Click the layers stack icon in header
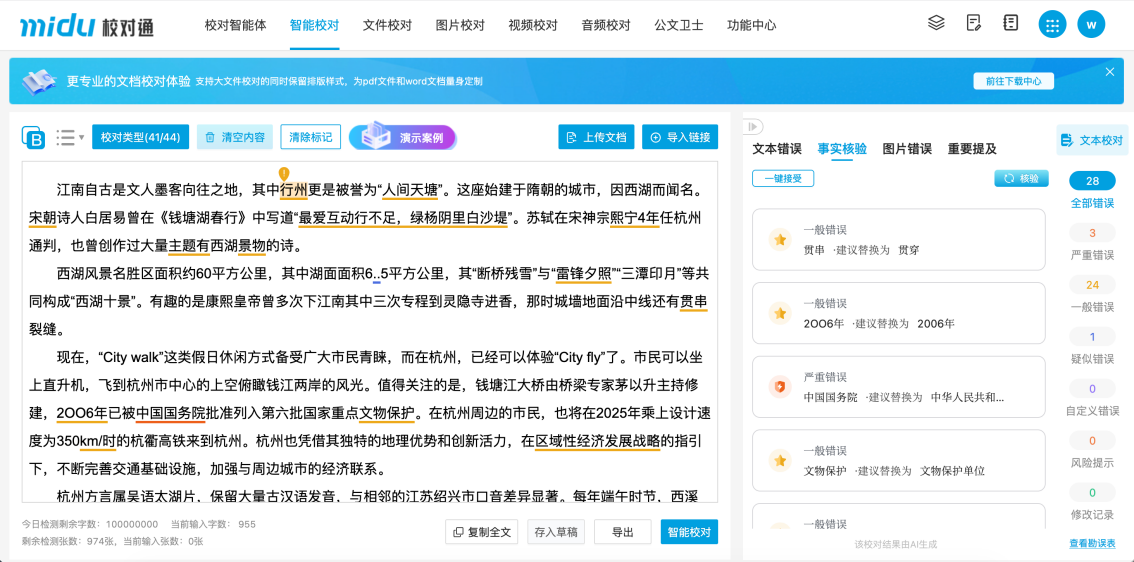This screenshot has width=1134, height=562. pyautogui.click(x=936, y=23)
